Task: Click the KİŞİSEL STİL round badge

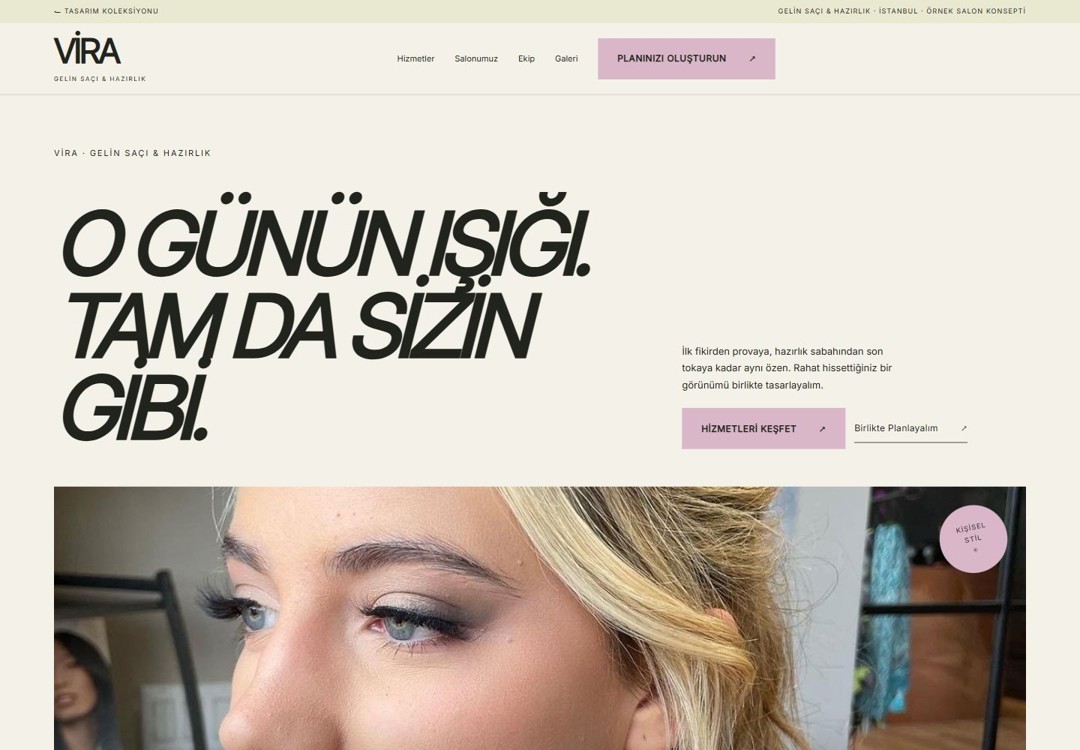Action: (973, 539)
